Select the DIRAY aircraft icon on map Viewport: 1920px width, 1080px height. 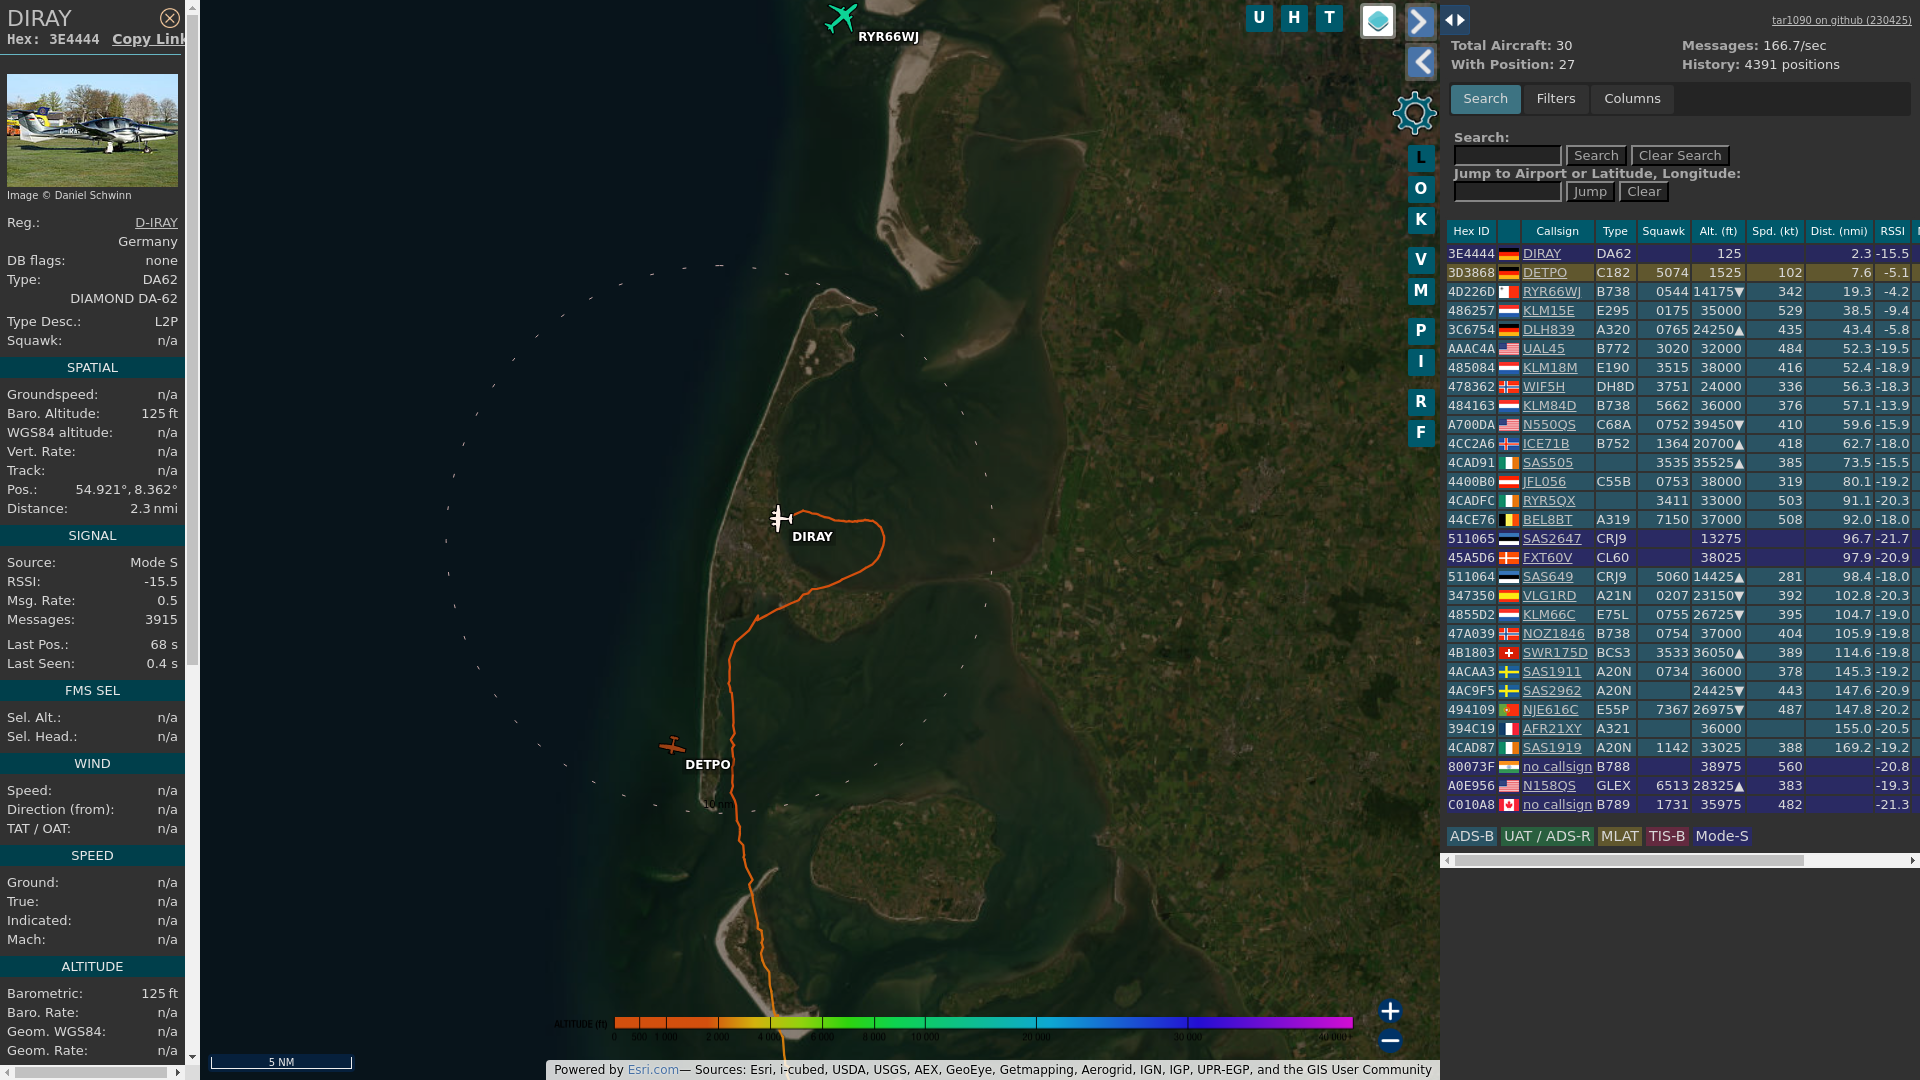pos(781,518)
